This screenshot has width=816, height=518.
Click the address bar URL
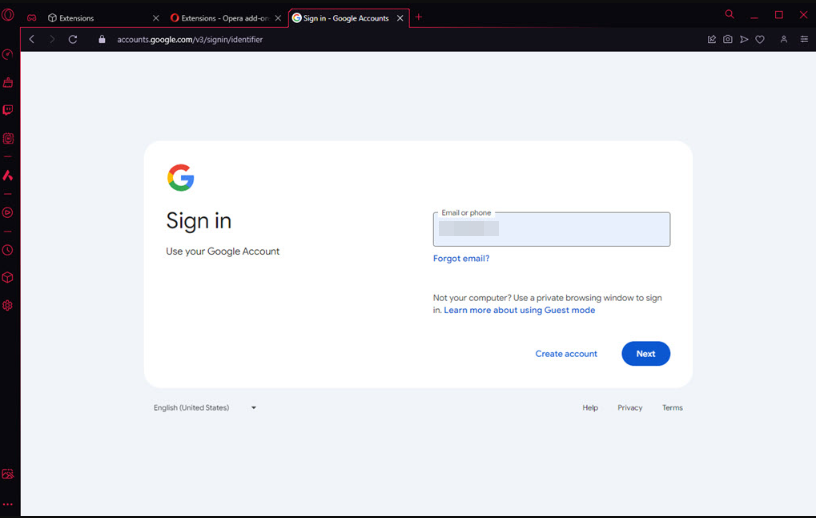point(190,40)
